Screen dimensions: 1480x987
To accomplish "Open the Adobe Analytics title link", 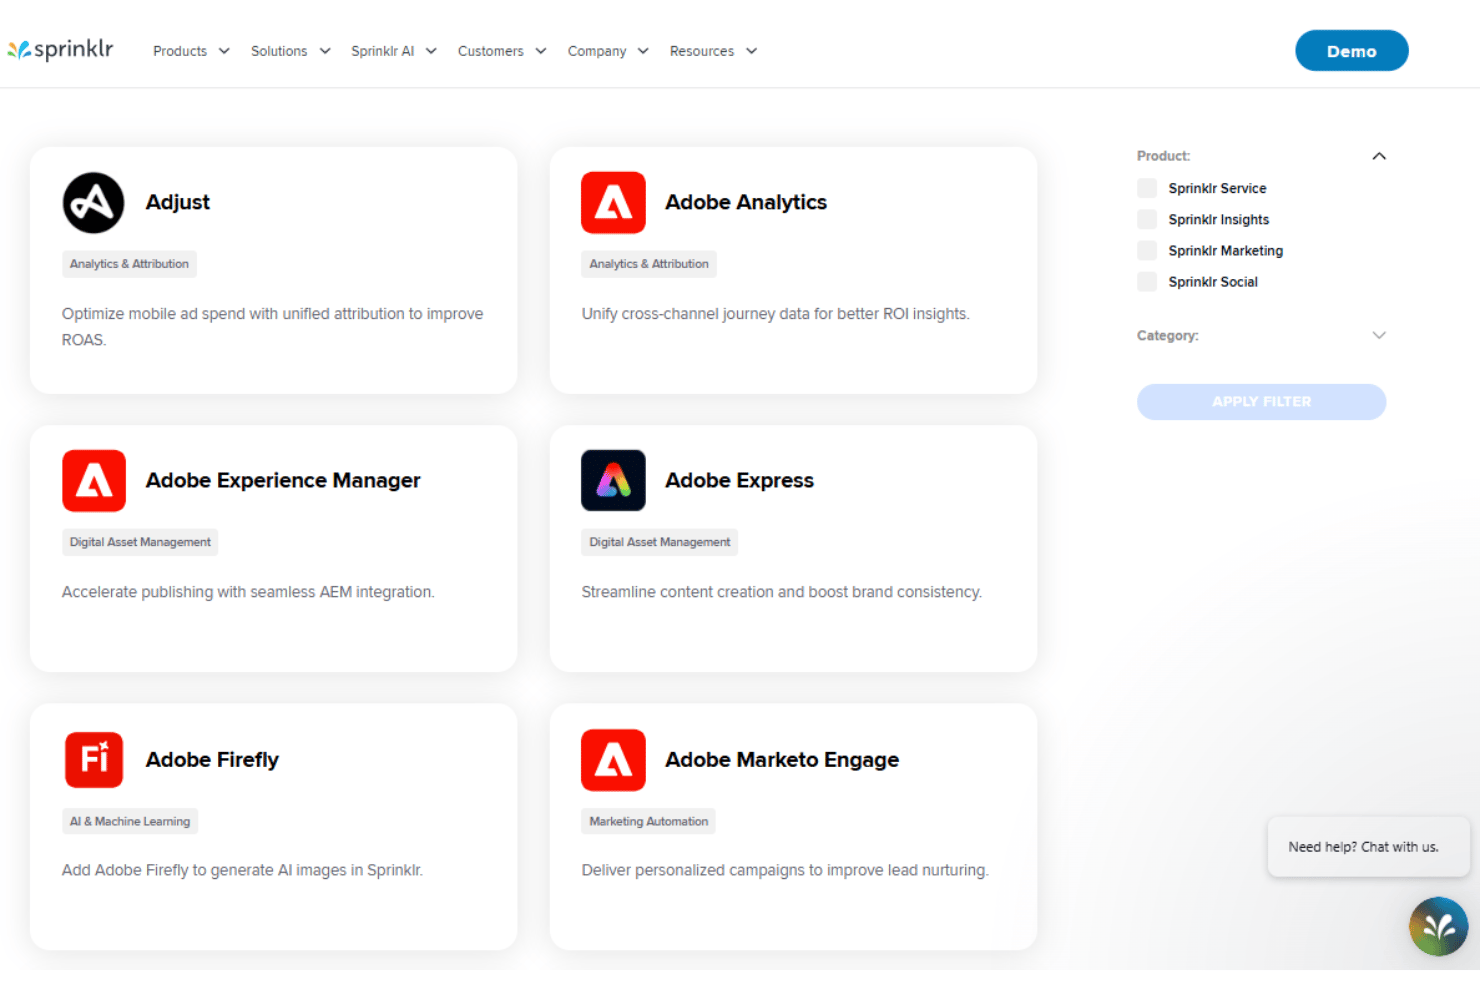I will 746,202.
